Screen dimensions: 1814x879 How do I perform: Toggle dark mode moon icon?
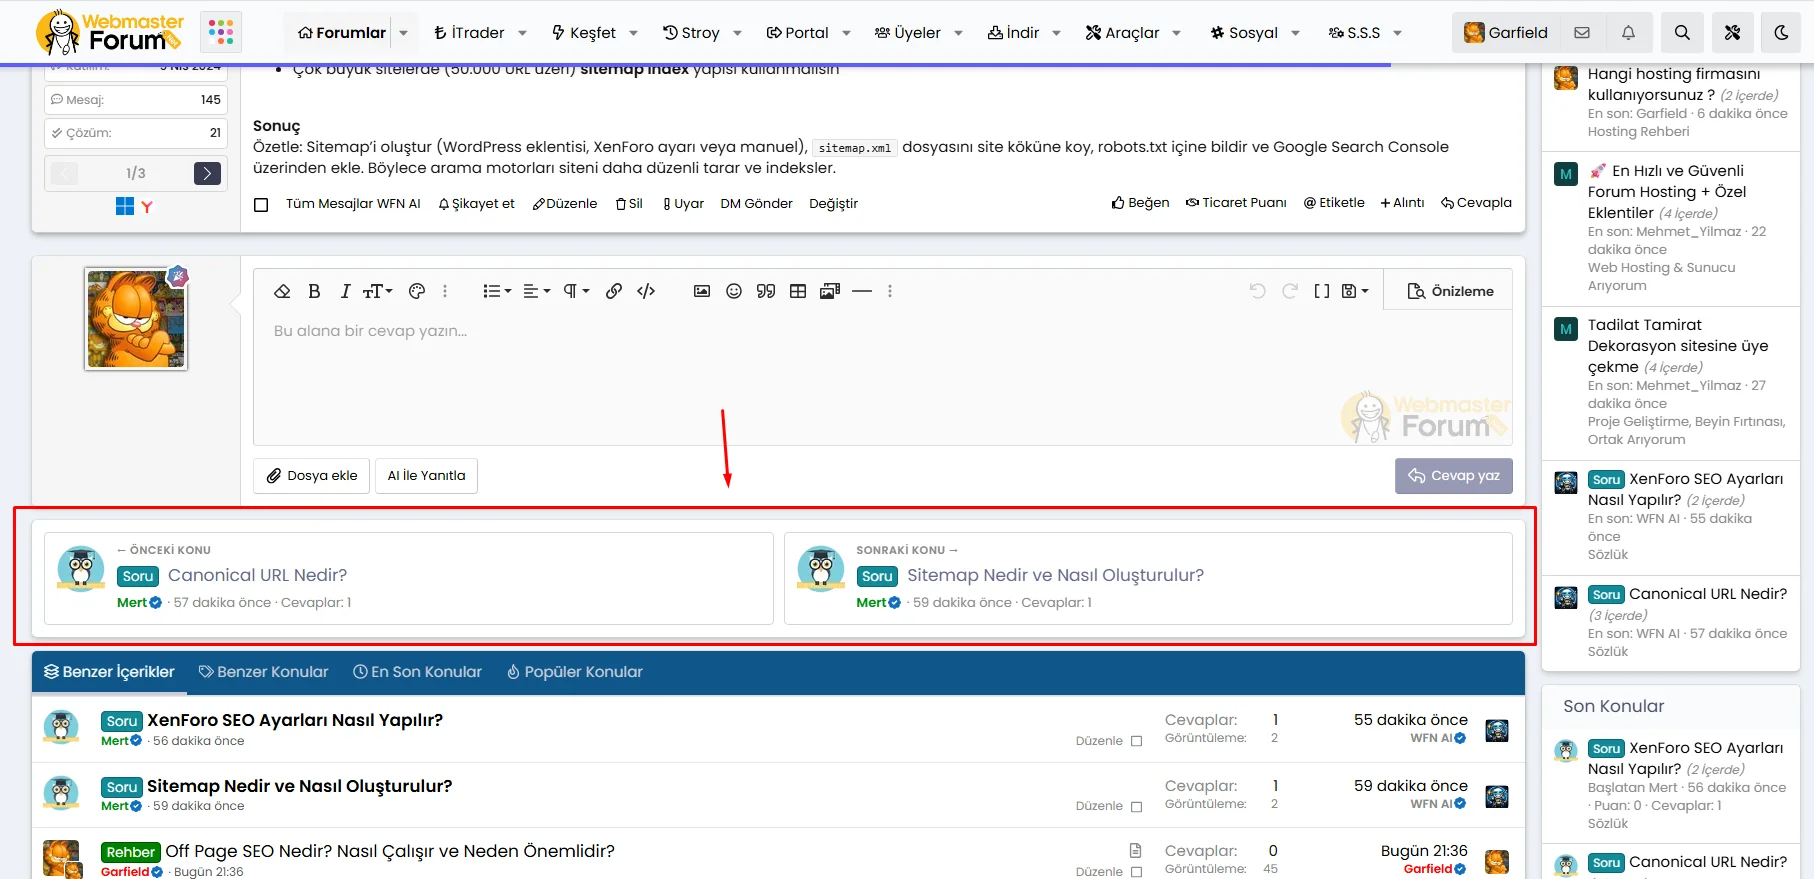click(x=1781, y=33)
